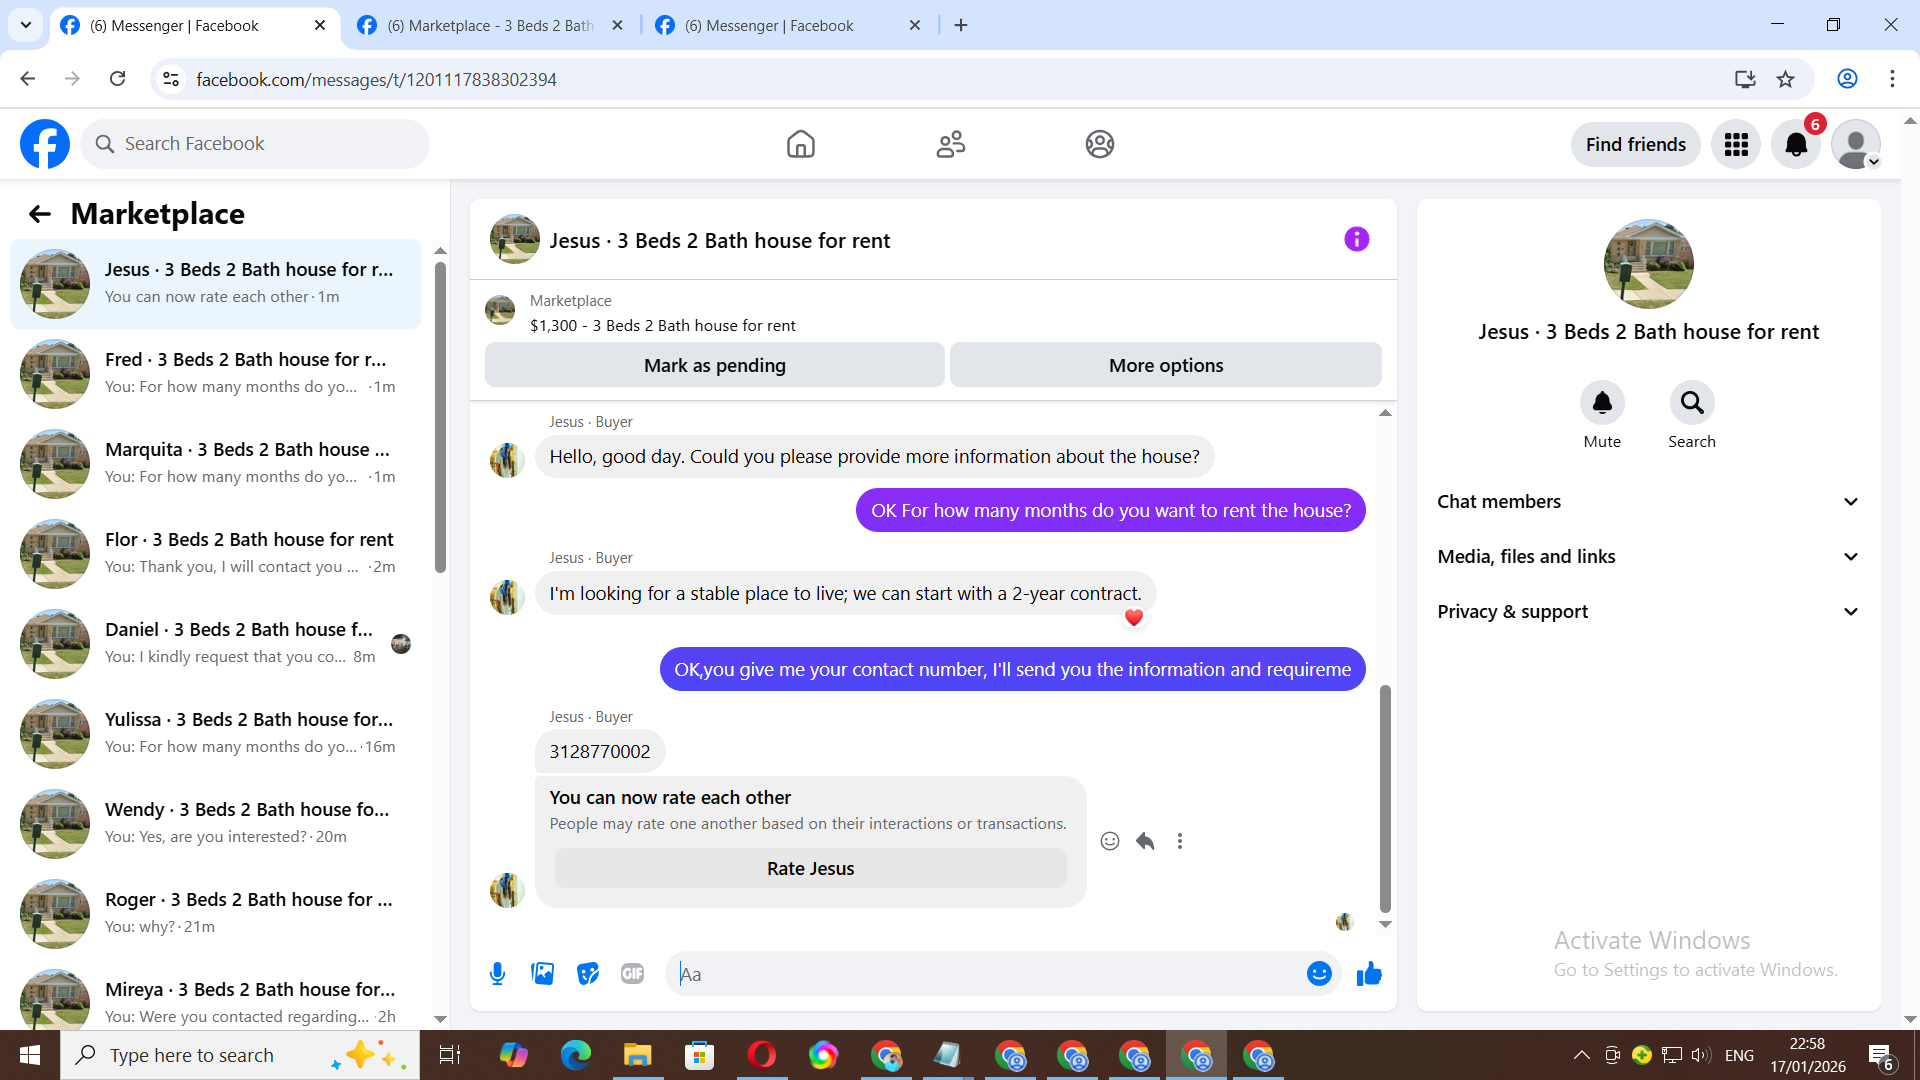Expand Privacy & support section

pos(1648,612)
